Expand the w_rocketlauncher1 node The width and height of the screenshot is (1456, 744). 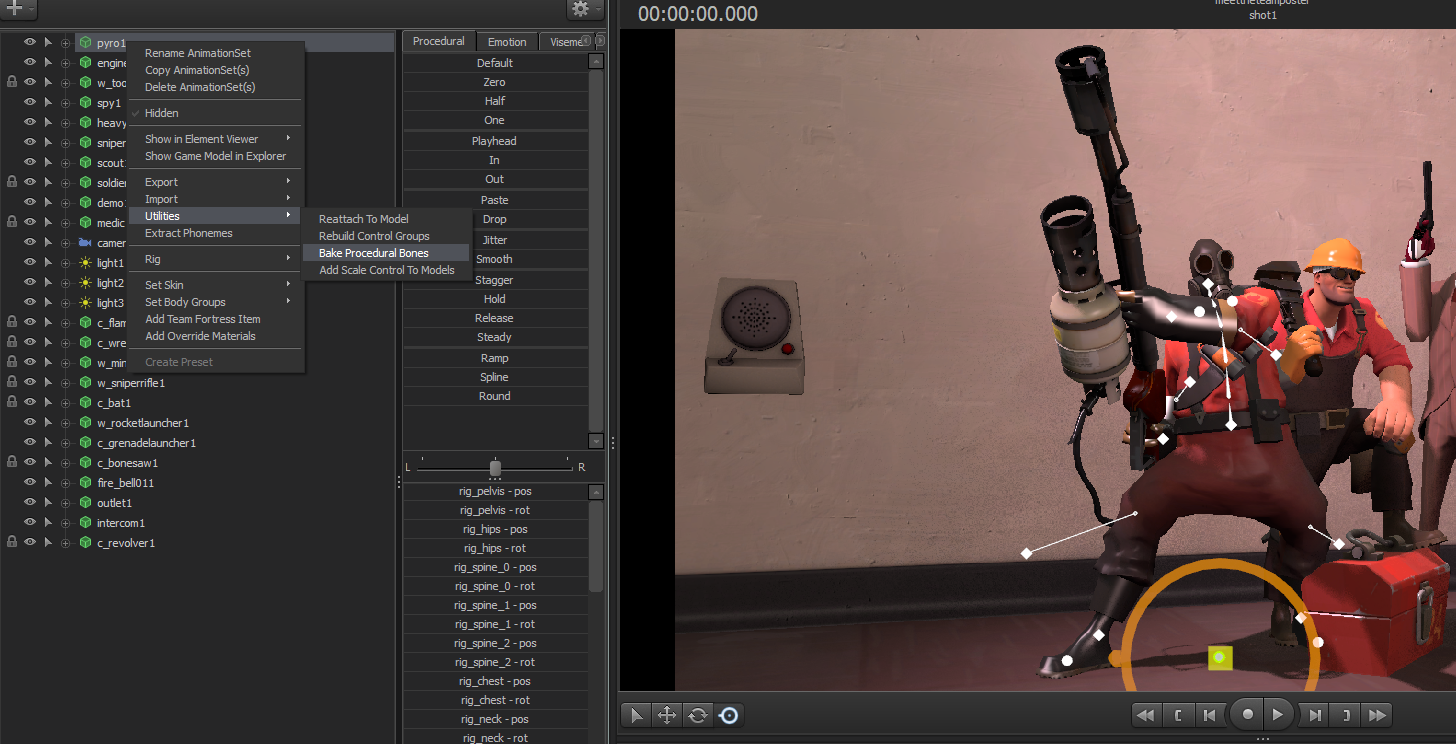(x=66, y=423)
